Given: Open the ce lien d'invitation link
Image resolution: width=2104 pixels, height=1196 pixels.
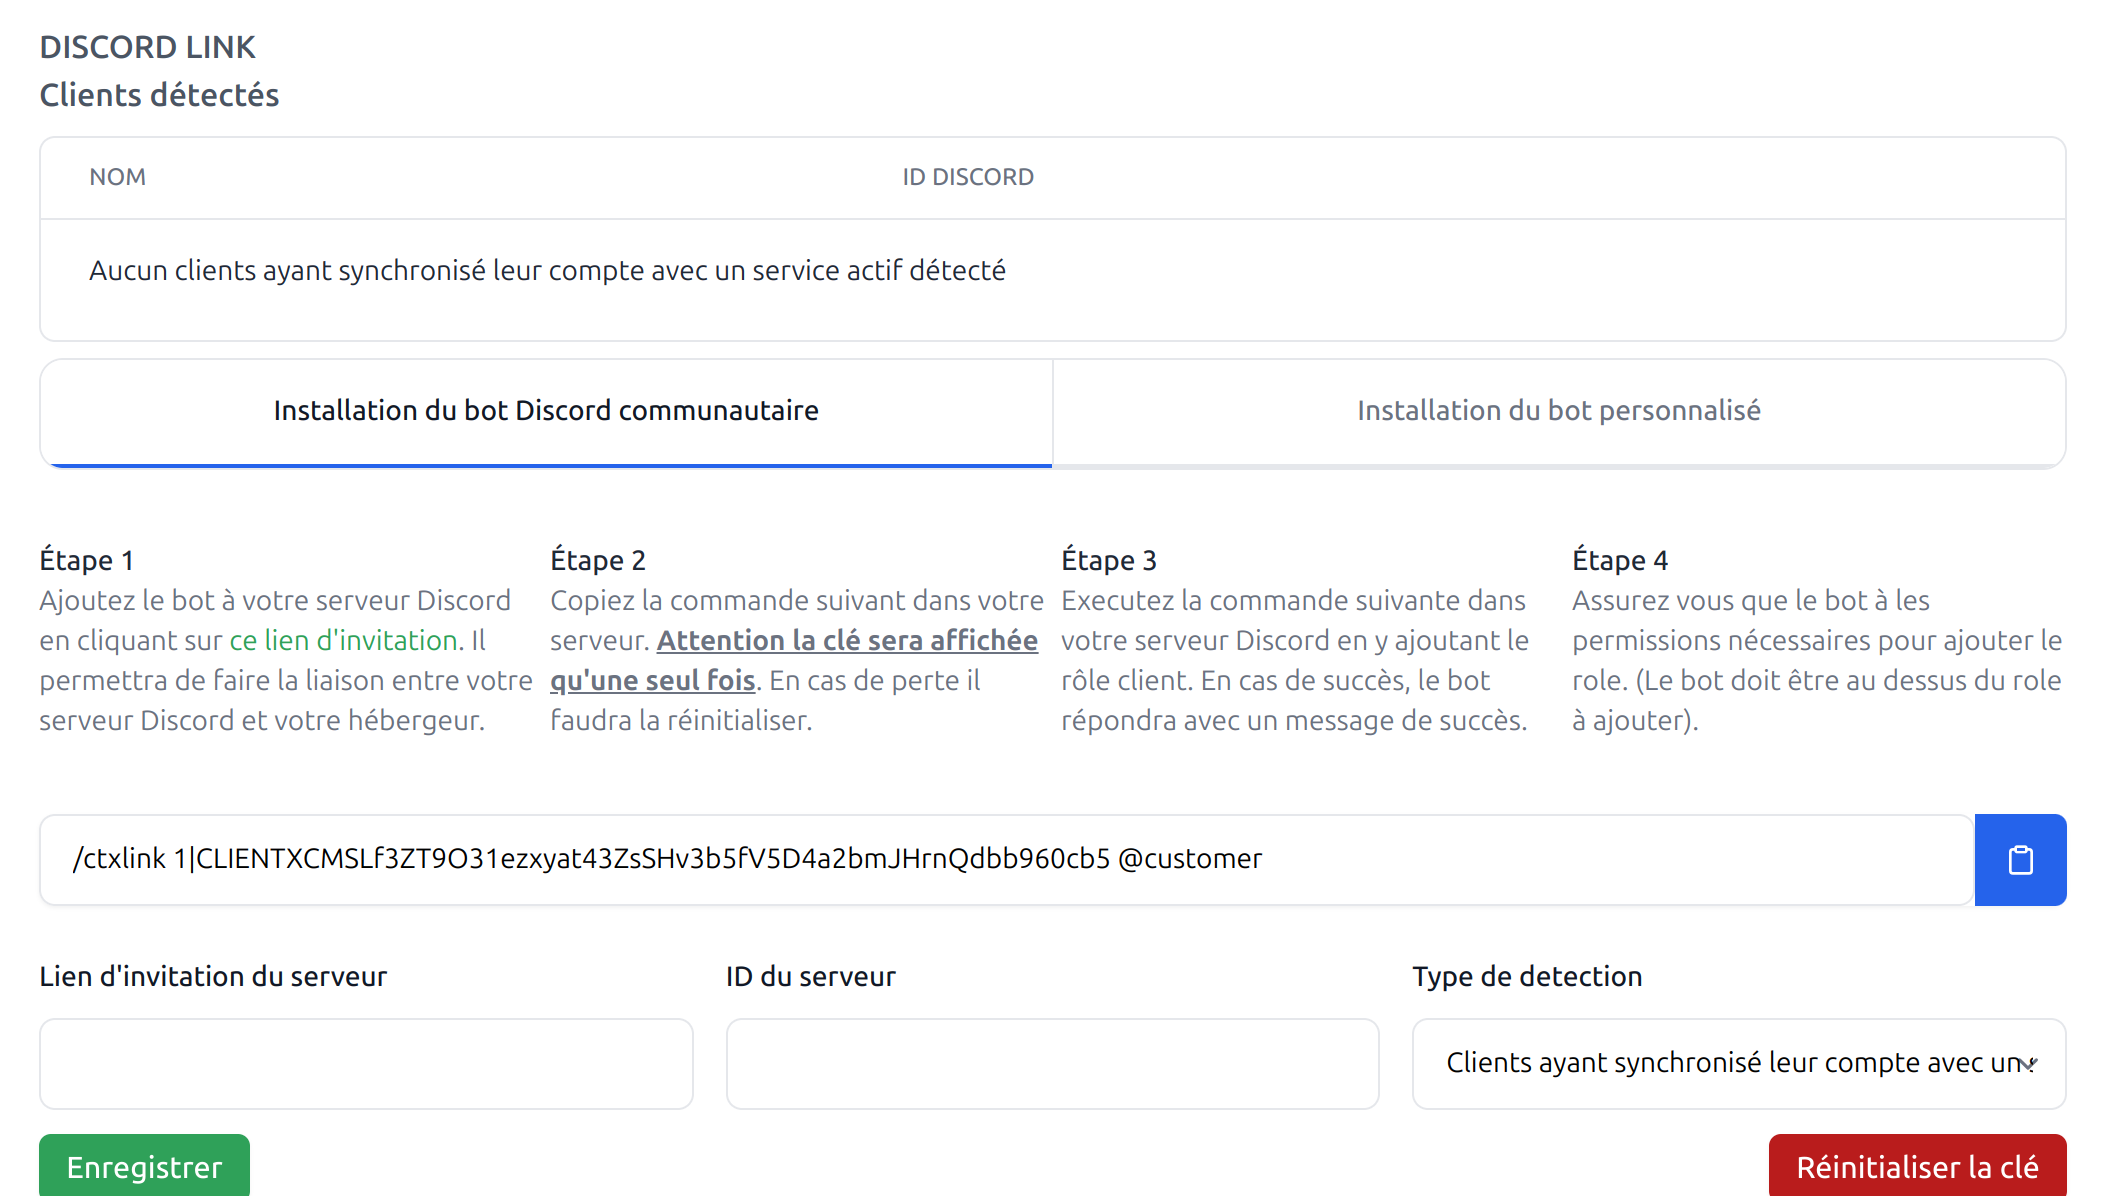Looking at the screenshot, I should [343, 640].
